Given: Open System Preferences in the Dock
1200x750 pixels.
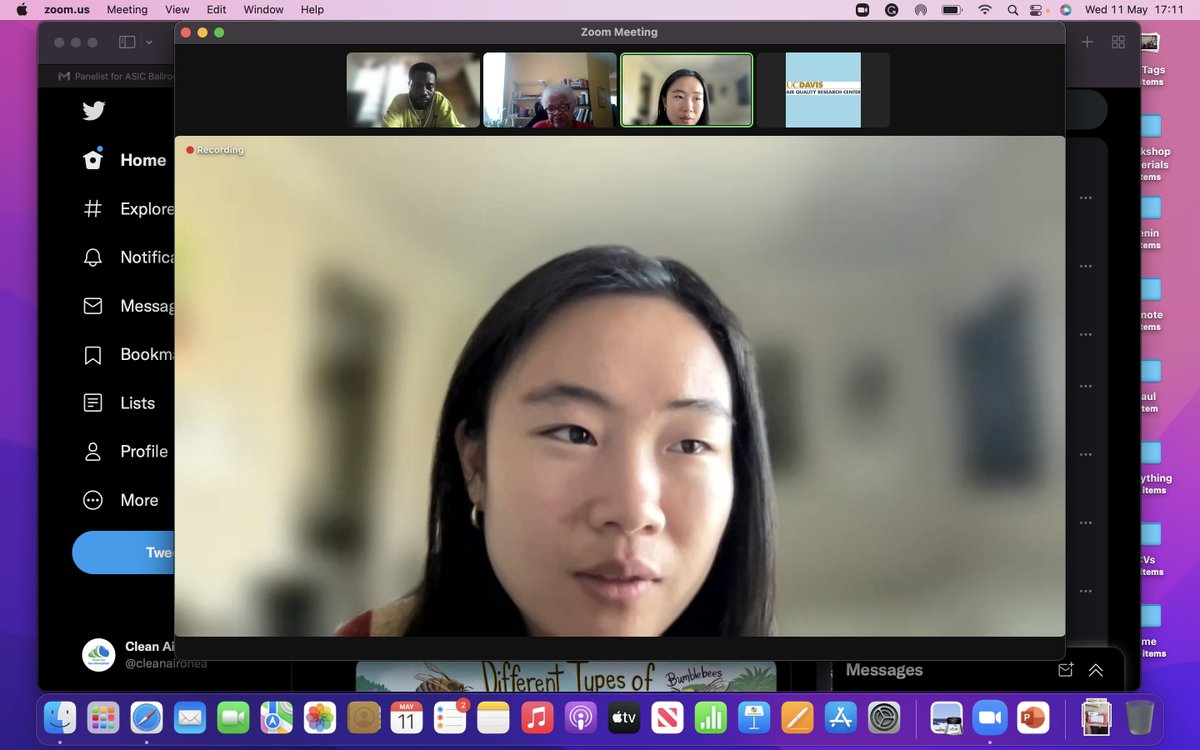Looking at the screenshot, I should [x=884, y=717].
